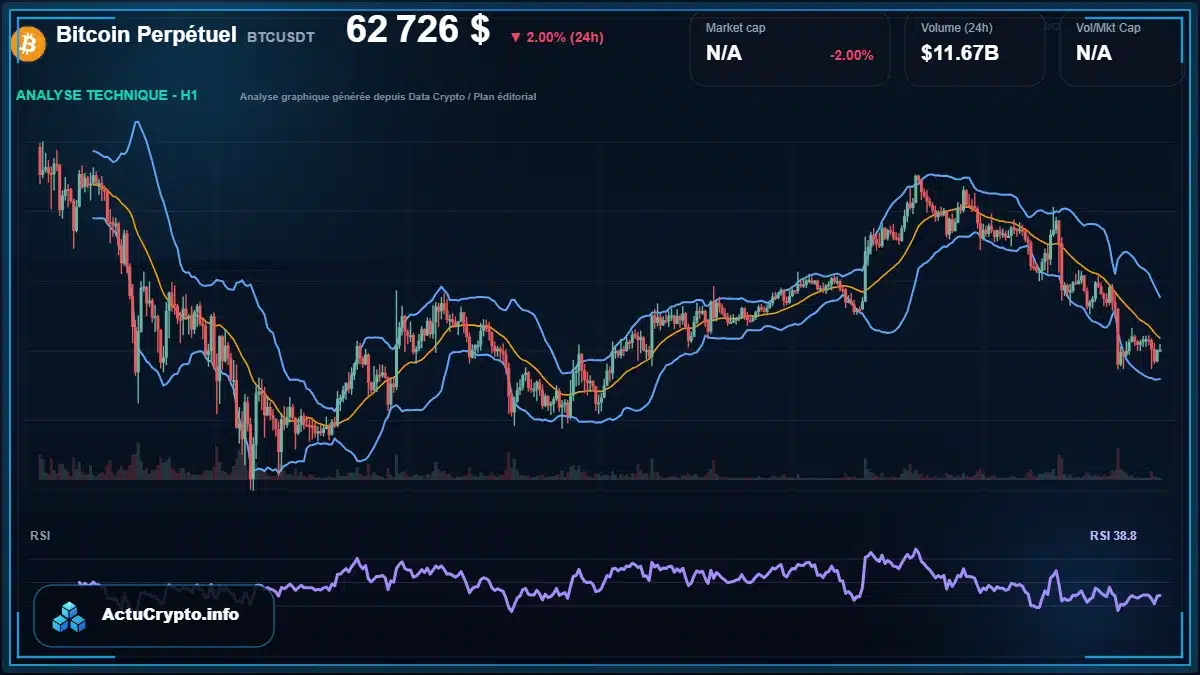The image size is (1200, 675).
Task: Click the Bitcoin Perpétuel title
Action: tap(147, 34)
